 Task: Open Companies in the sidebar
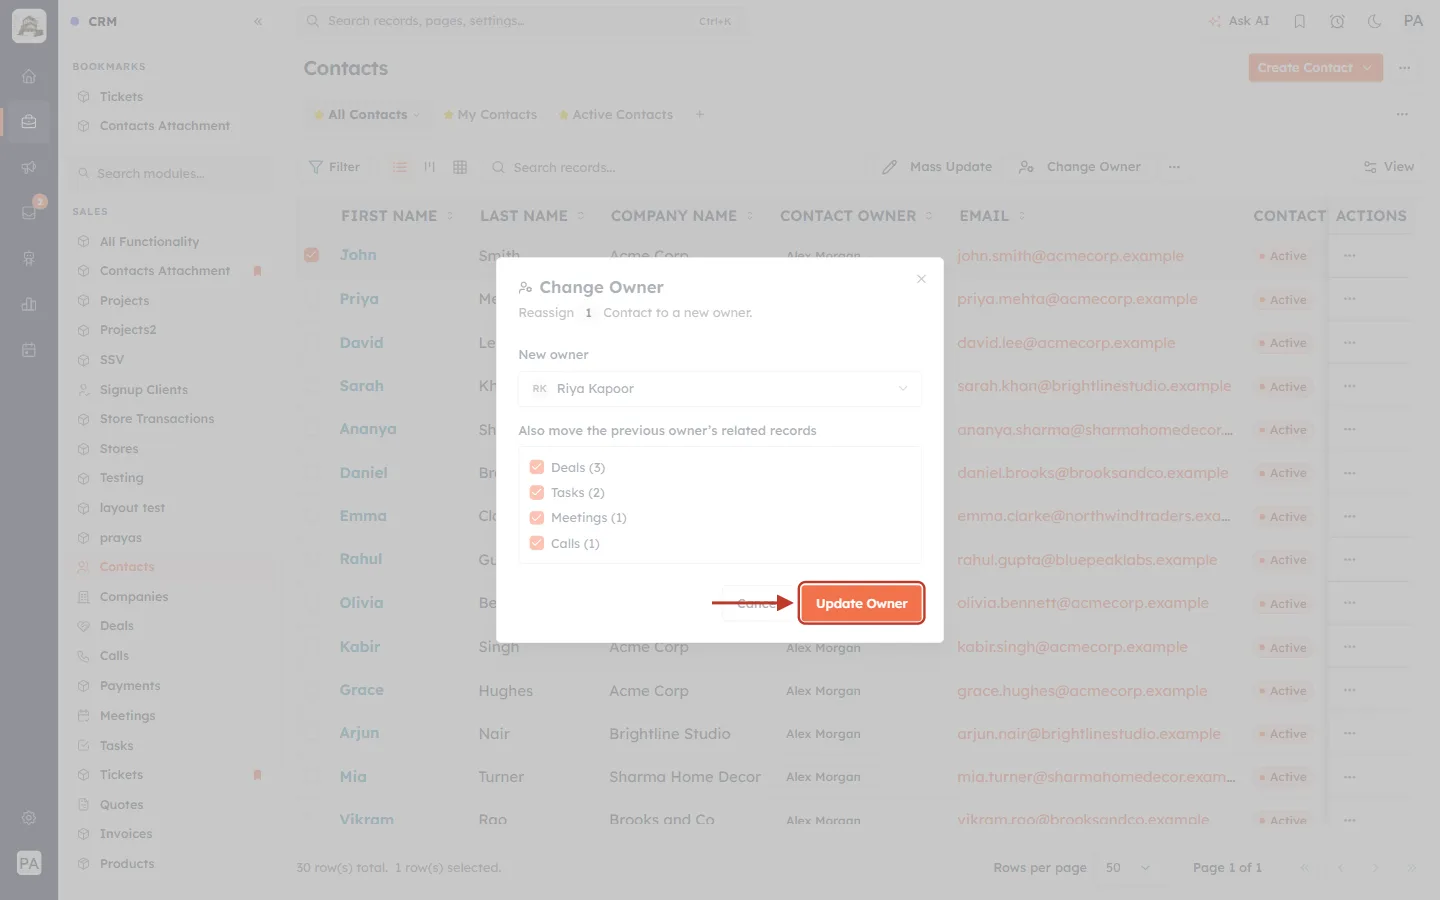(x=133, y=597)
